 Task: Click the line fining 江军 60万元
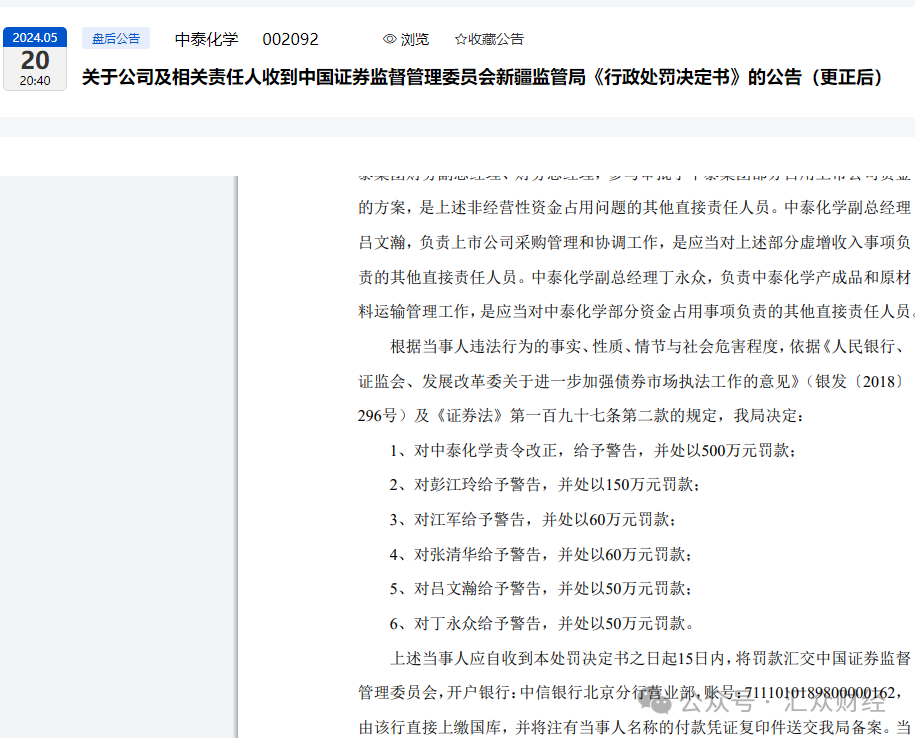coord(532,519)
